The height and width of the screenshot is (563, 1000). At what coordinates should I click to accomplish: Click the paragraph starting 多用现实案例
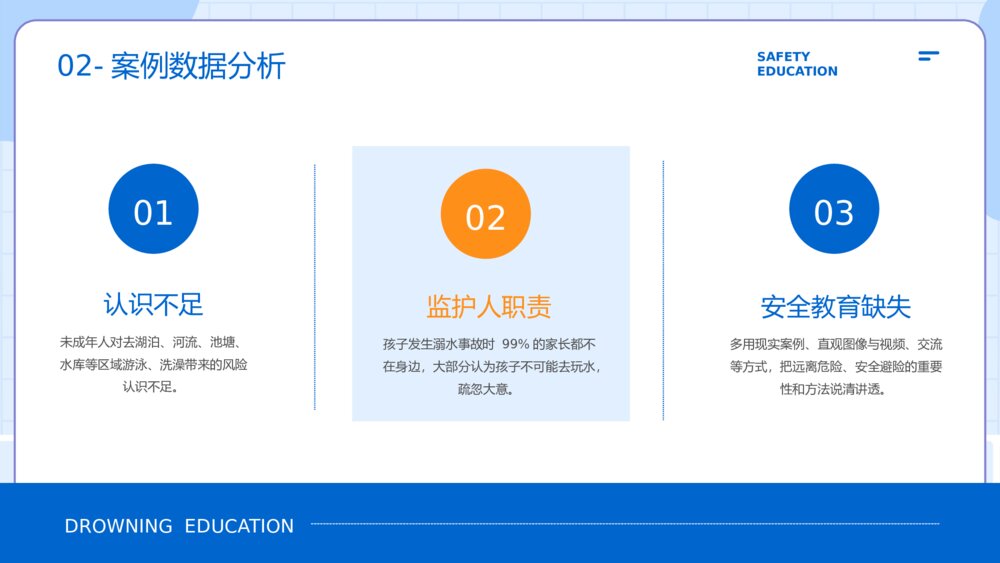(x=835, y=367)
